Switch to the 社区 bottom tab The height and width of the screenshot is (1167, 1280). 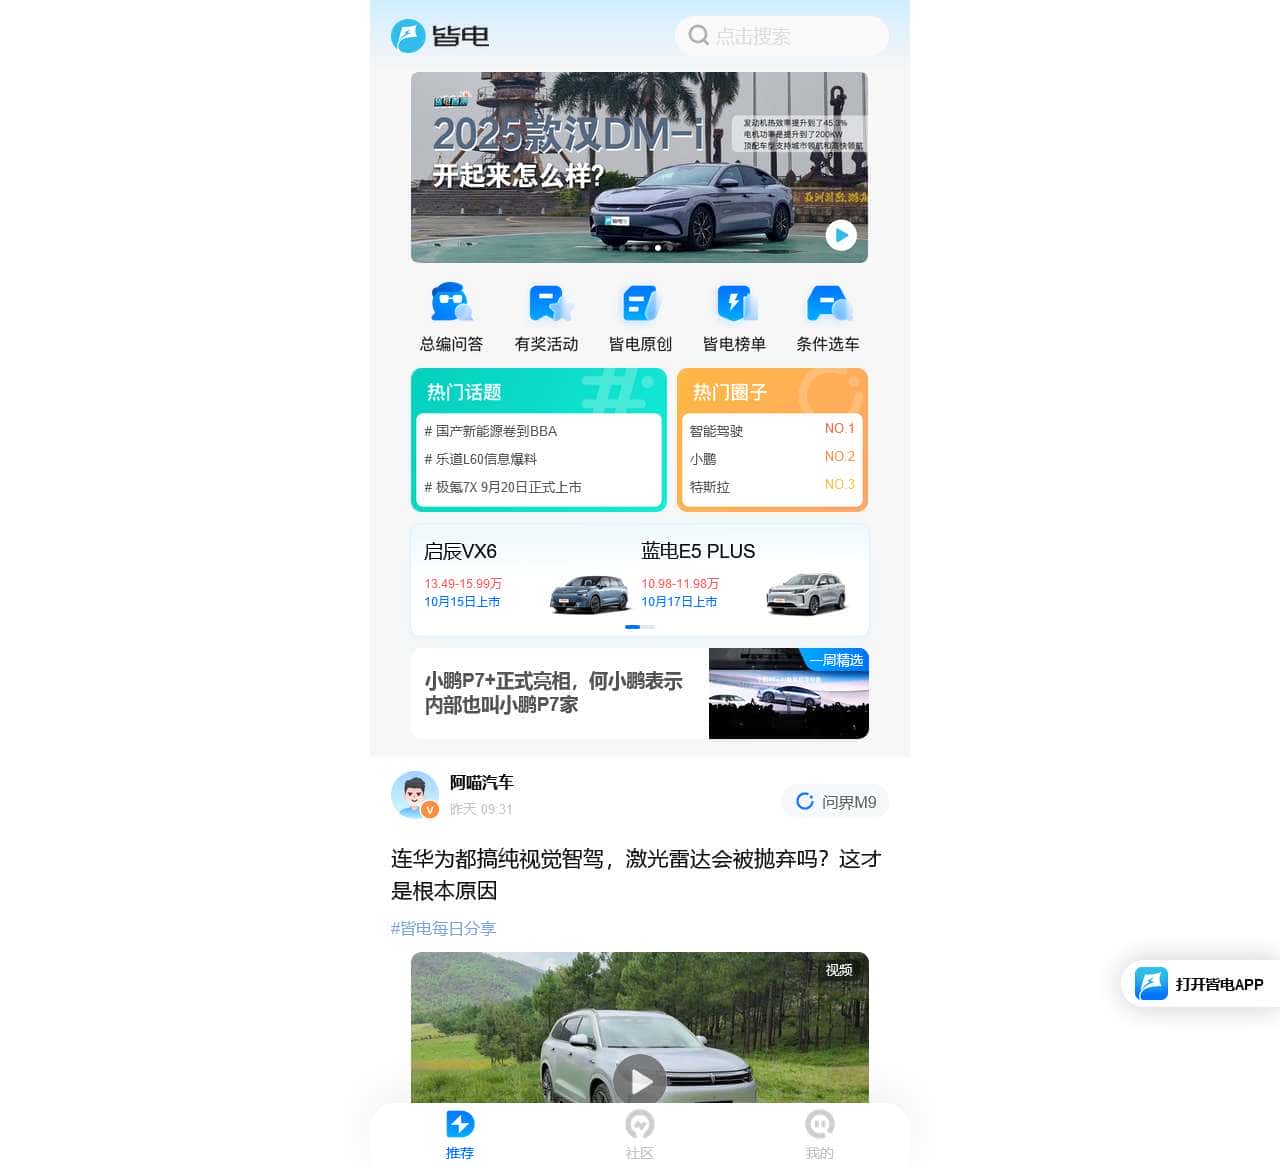coord(640,1135)
